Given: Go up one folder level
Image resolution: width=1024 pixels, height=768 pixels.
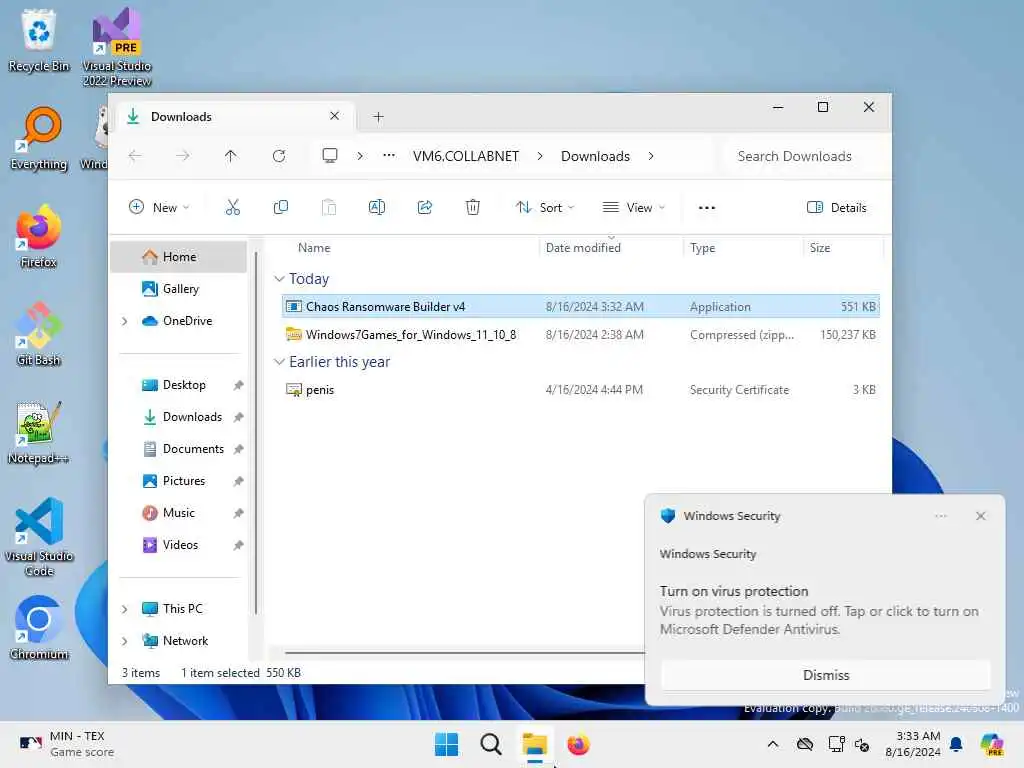Looking at the screenshot, I should click(x=231, y=156).
